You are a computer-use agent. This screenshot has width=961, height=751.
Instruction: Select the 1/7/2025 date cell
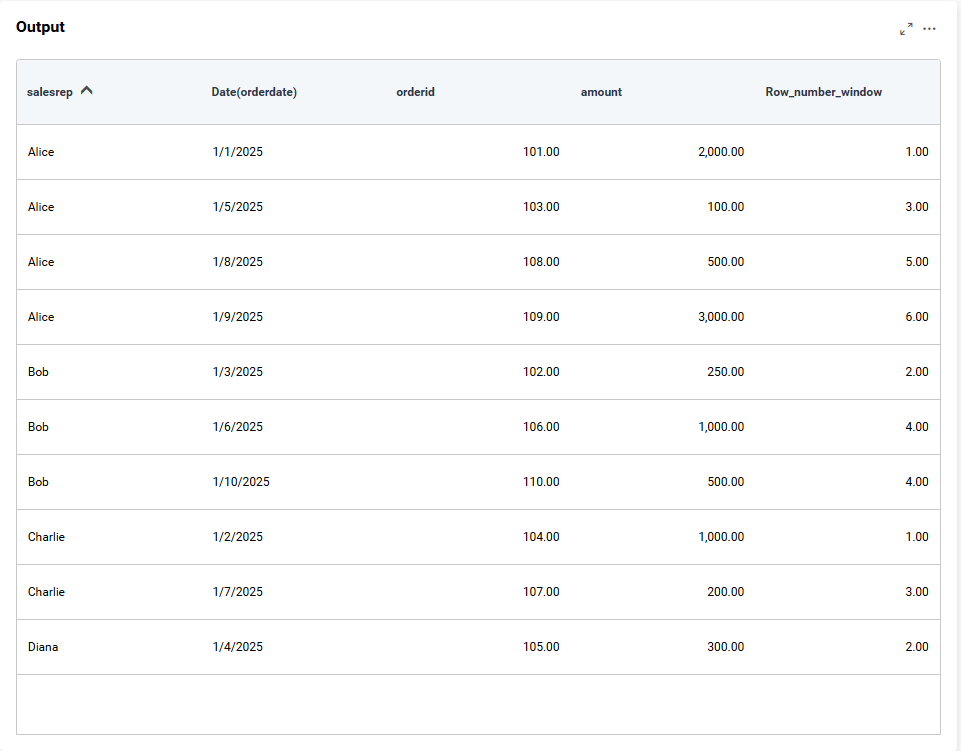click(237, 592)
